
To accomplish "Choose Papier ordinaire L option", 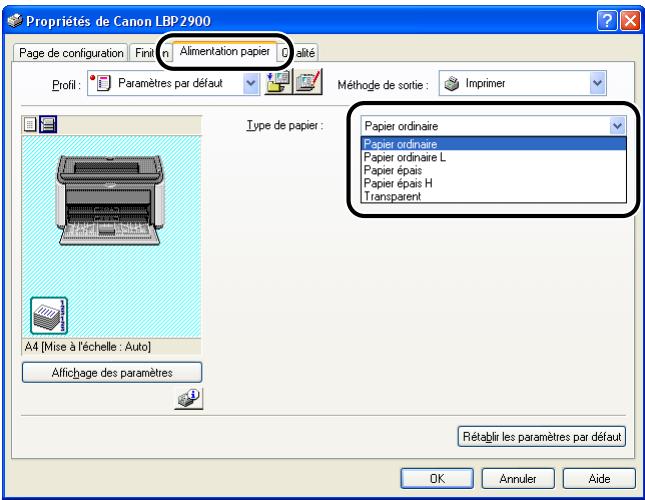I will coord(494,157).
